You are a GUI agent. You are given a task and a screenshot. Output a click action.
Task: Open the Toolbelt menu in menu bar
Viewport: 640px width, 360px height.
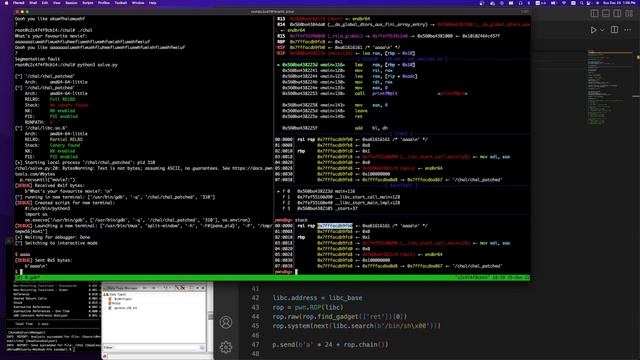121,3
